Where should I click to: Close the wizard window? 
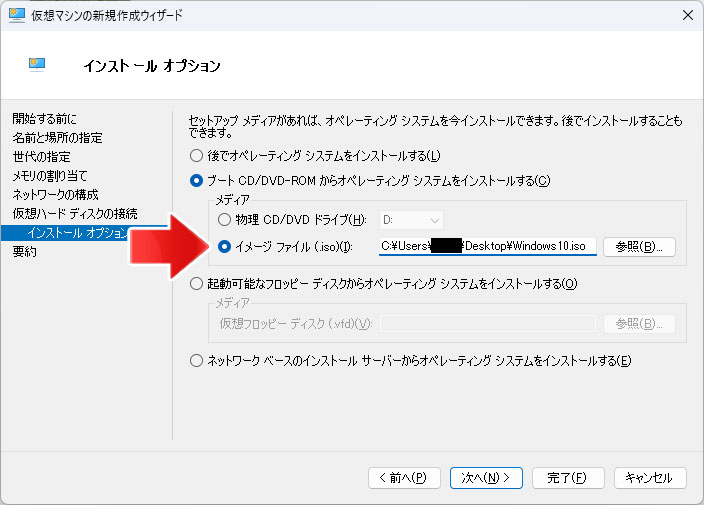pos(687,15)
